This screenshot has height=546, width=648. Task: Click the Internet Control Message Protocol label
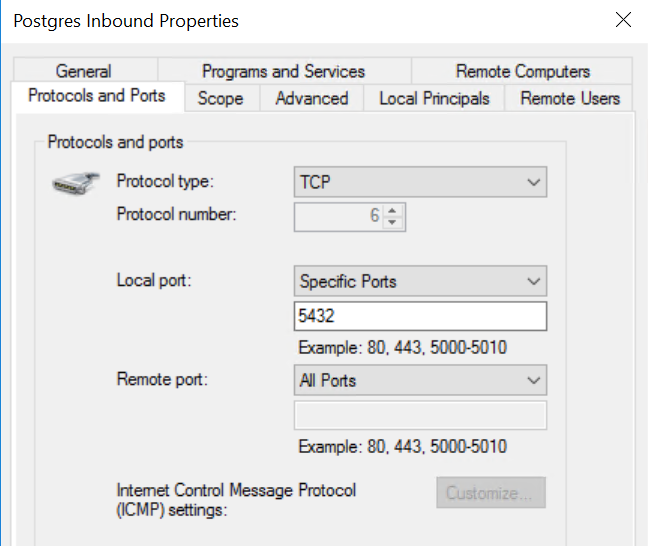point(236,500)
